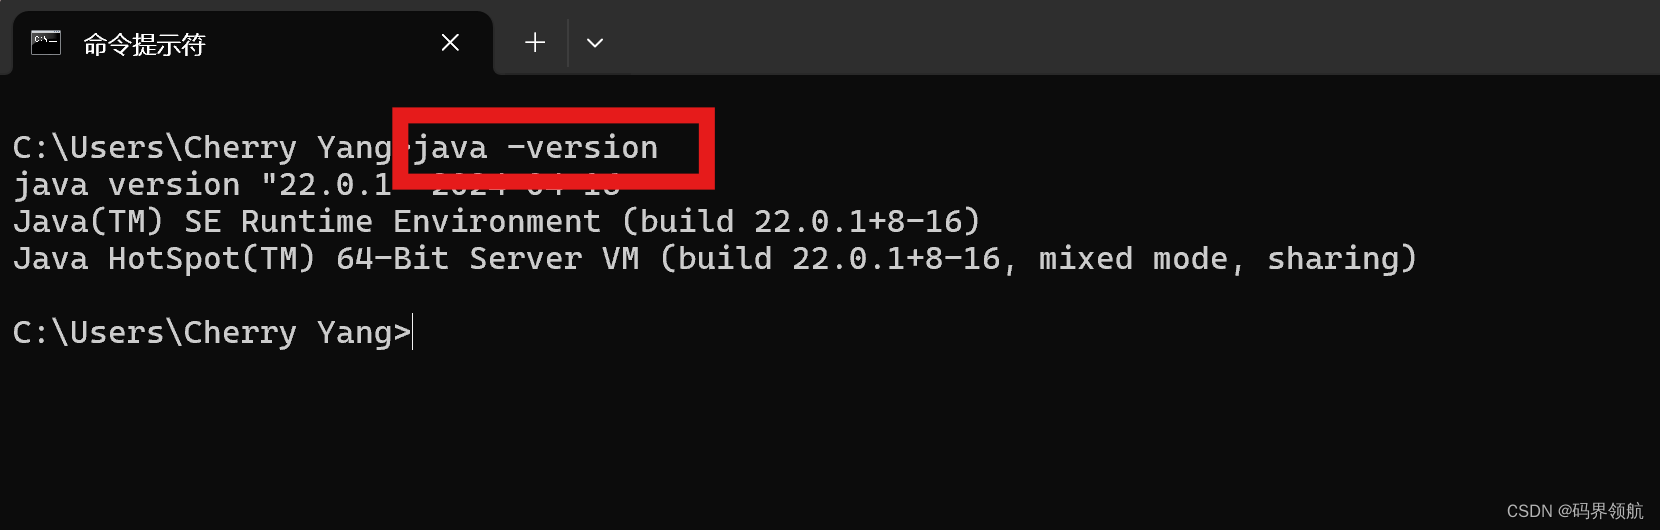The width and height of the screenshot is (1660, 530).
Task: Expand the new tab profile dropdown chevron
Action: pyautogui.click(x=595, y=43)
